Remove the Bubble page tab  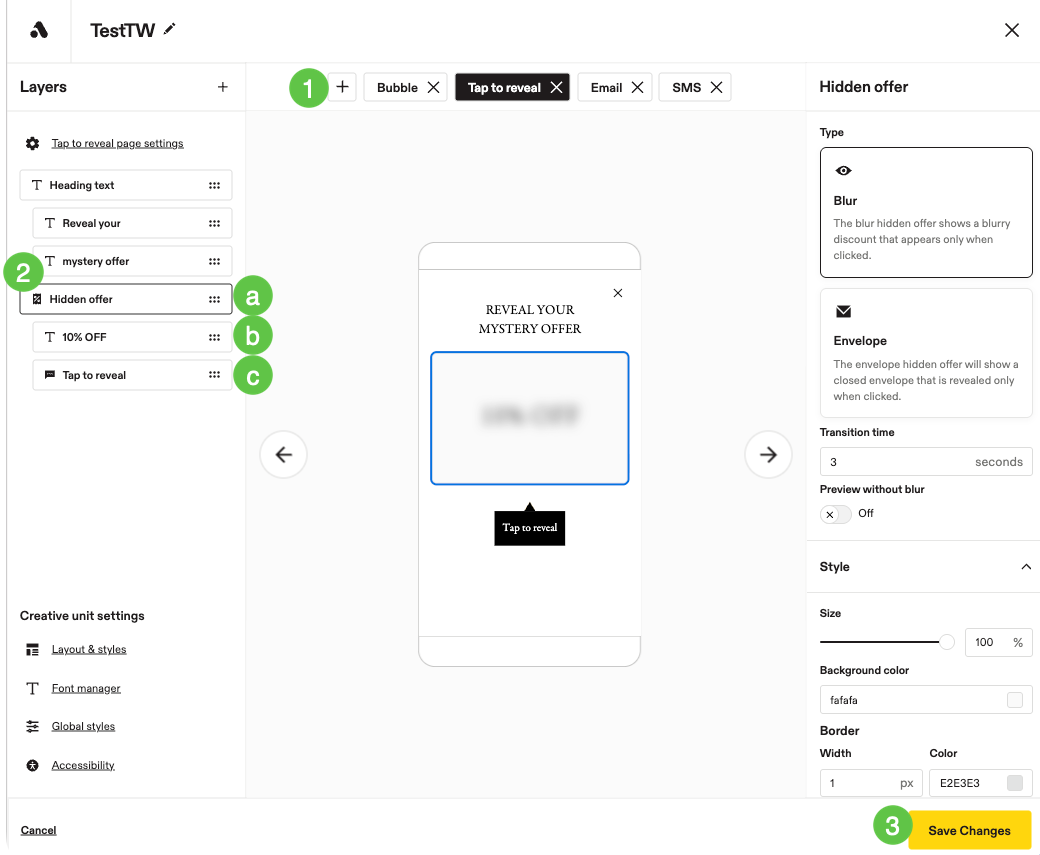pos(433,88)
